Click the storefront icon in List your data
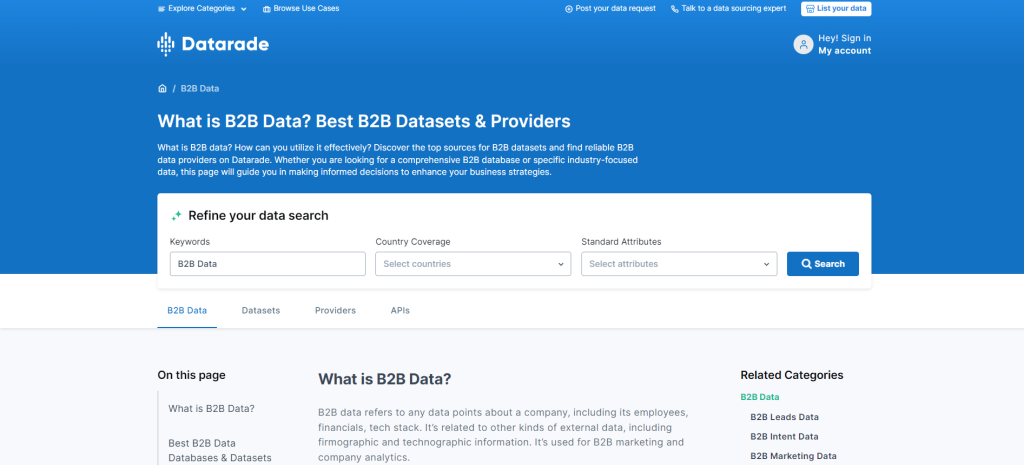The width and height of the screenshot is (1024, 465). pos(810,9)
